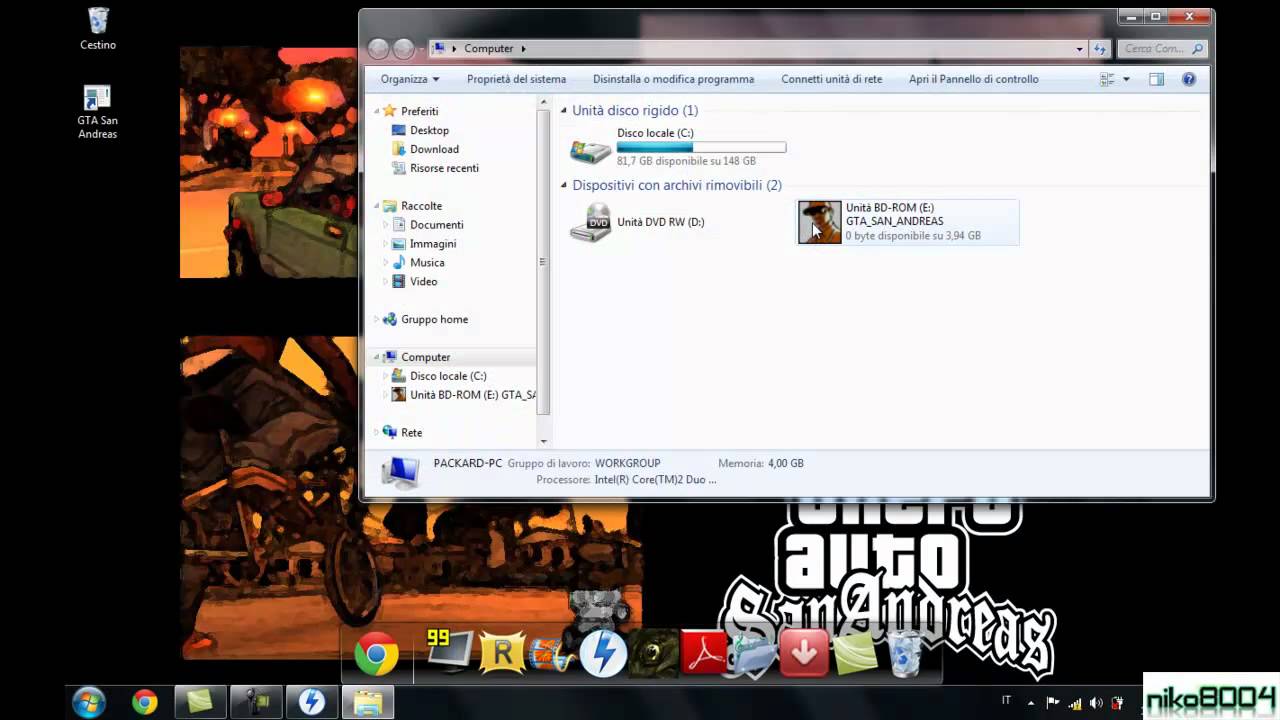This screenshot has width=1280, height=720.
Task: Collapse the Raccolte group
Action: coord(377,206)
